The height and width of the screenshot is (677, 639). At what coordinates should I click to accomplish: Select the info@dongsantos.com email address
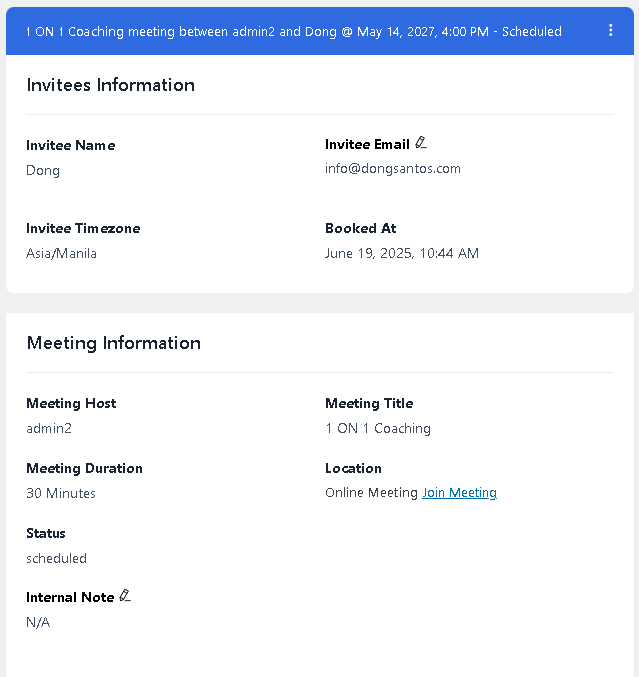pyautogui.click(x=393, y=168)
